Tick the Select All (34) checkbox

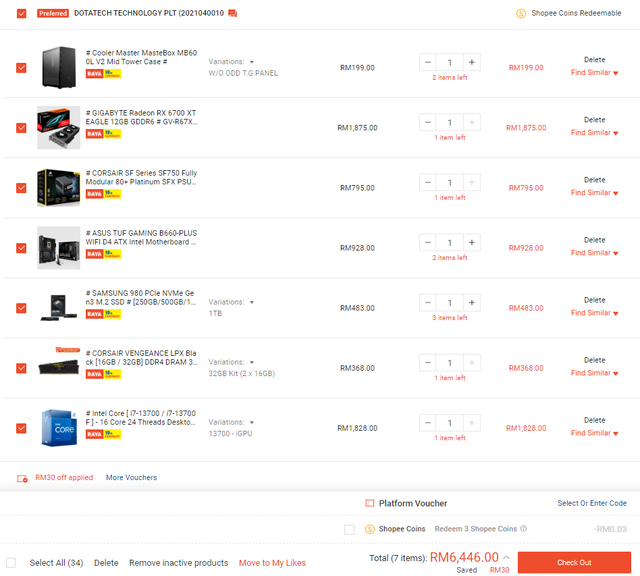11,563
